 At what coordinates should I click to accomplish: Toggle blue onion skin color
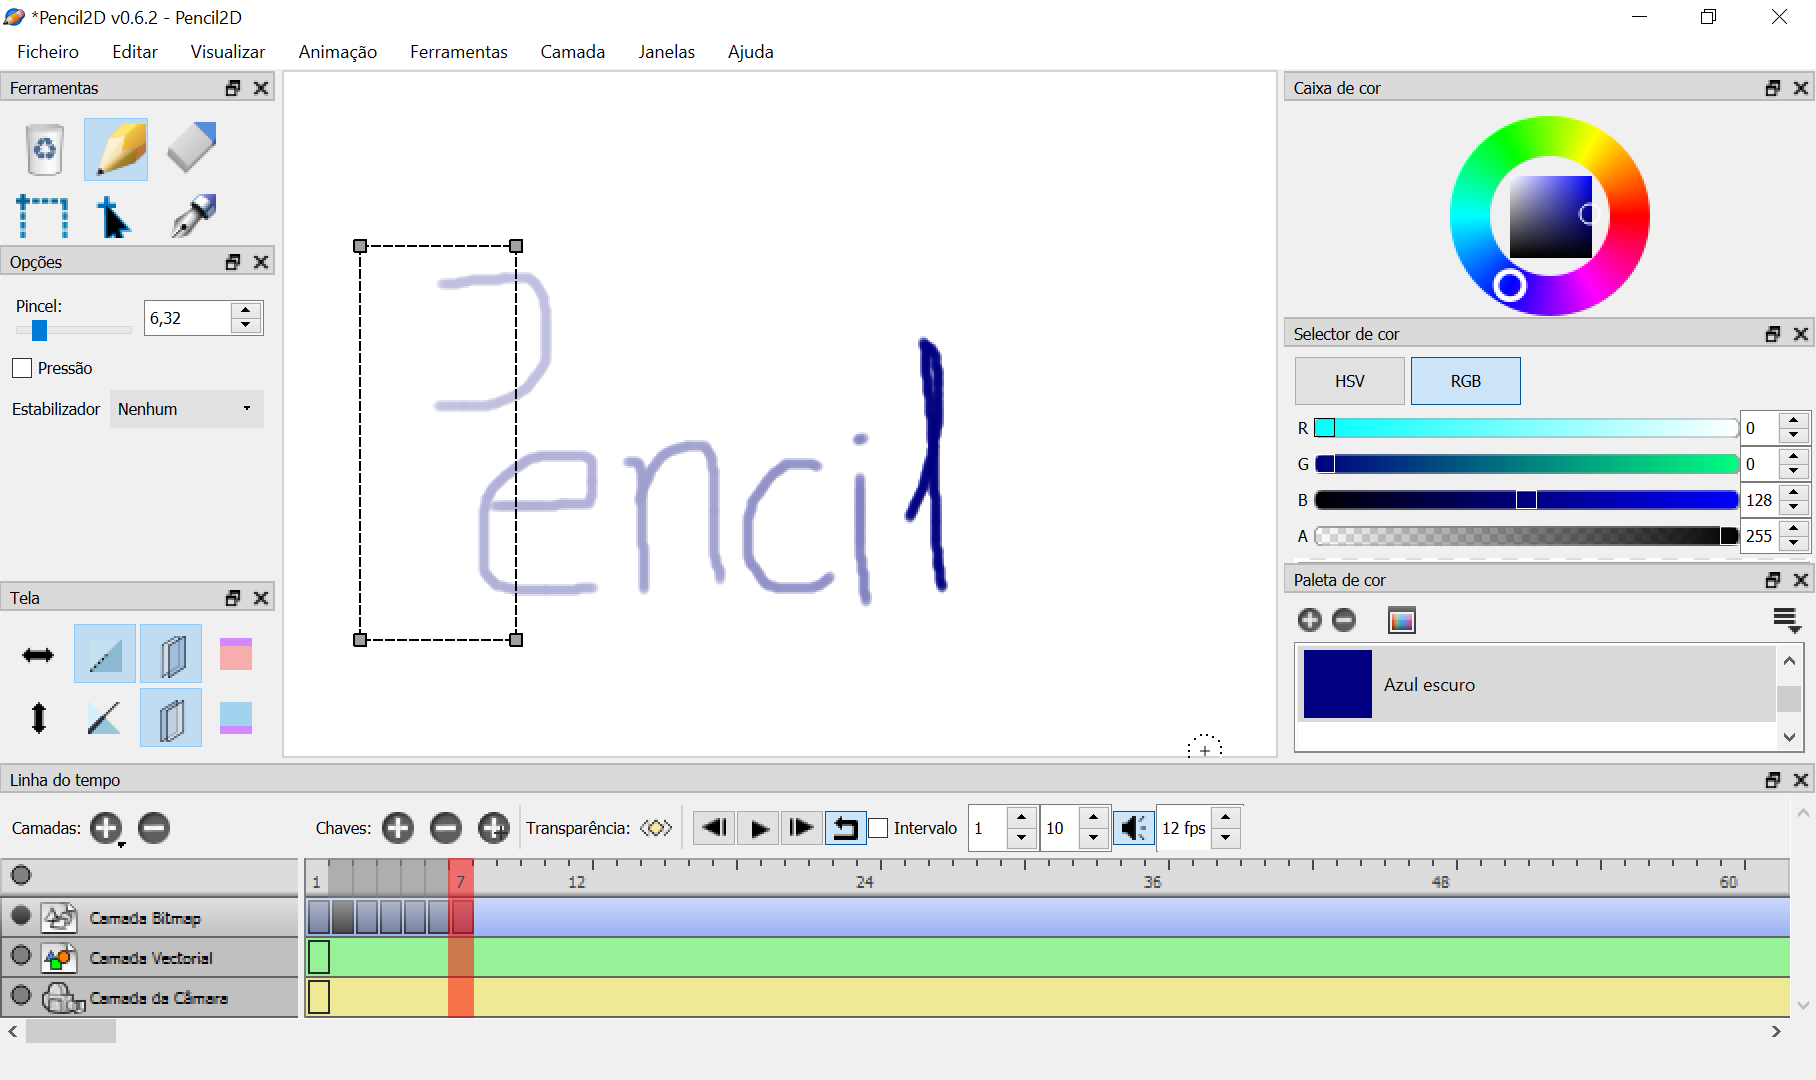pyautogui.click(x=236, y=718)
